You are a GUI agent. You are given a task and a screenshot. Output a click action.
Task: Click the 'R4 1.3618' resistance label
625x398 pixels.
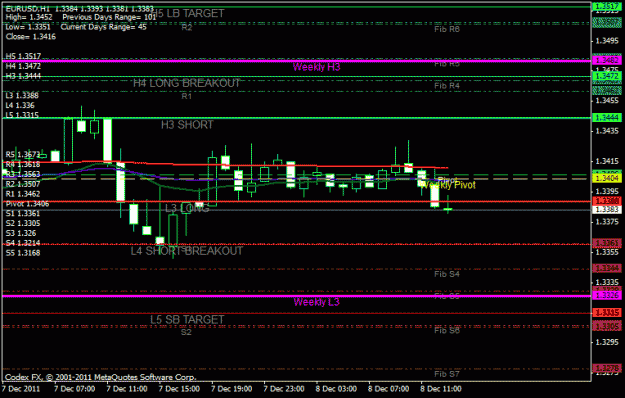coord(23,164)
